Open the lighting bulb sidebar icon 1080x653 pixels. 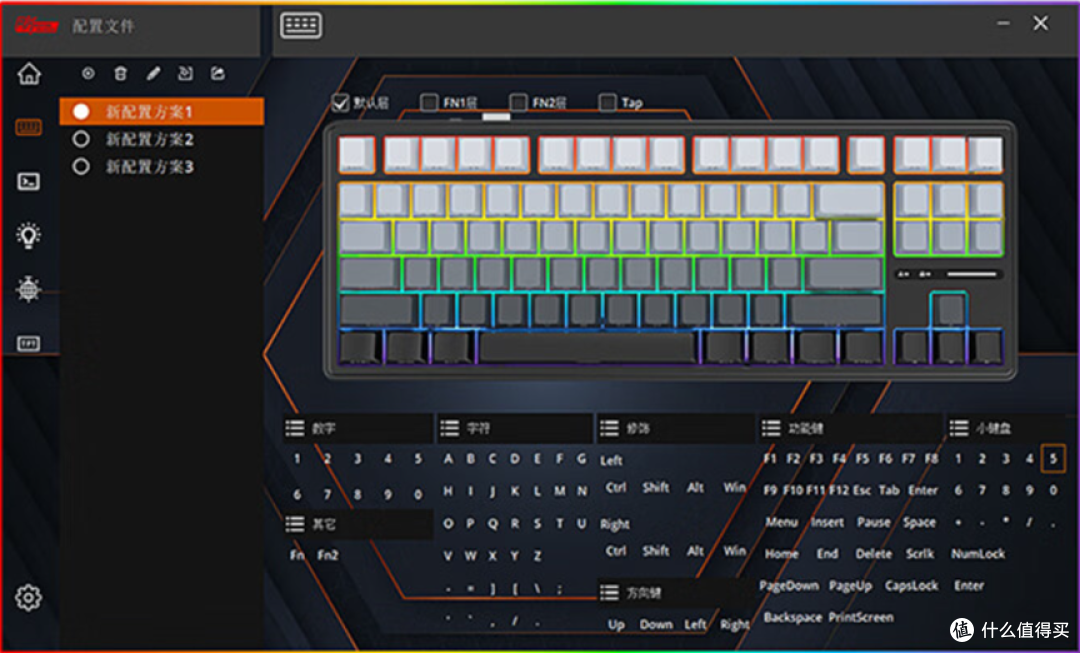tap(28, 236)
